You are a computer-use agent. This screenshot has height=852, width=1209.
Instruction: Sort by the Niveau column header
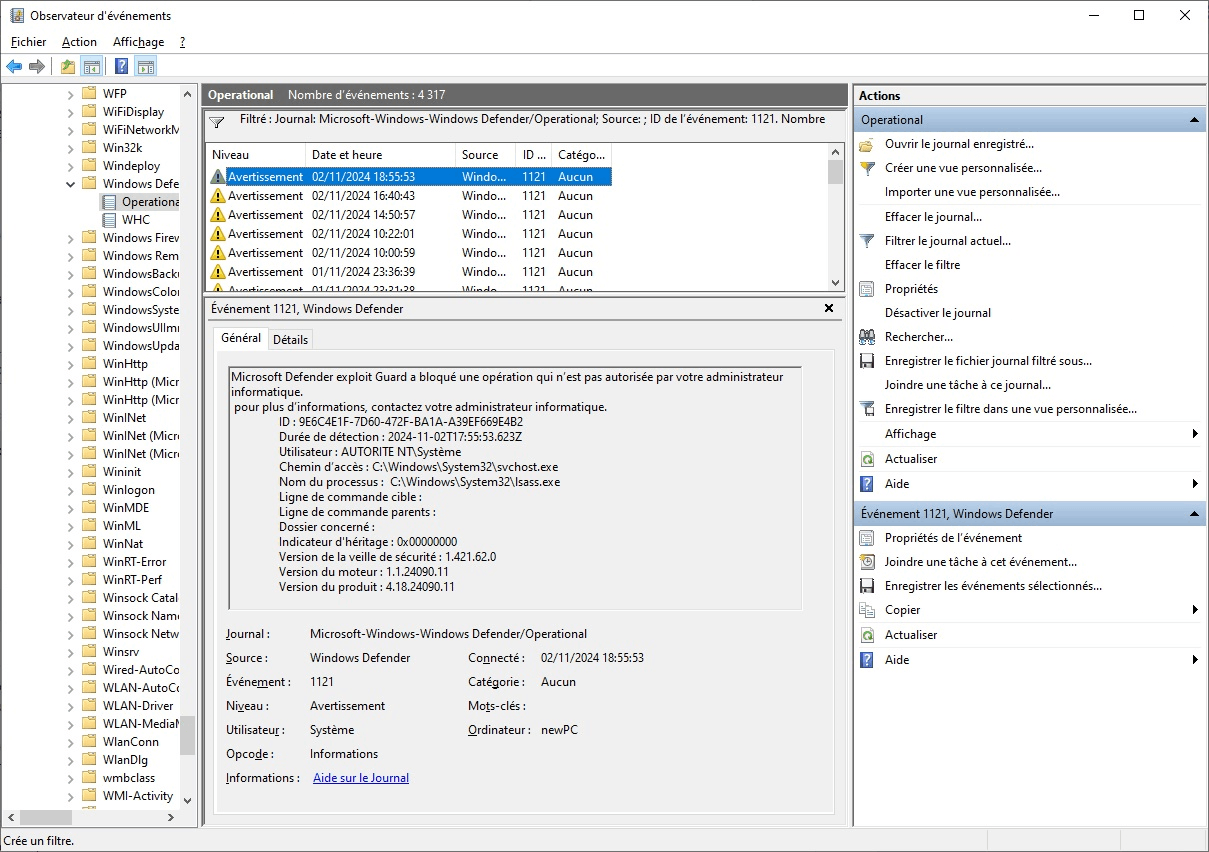(x=255, y=155)
